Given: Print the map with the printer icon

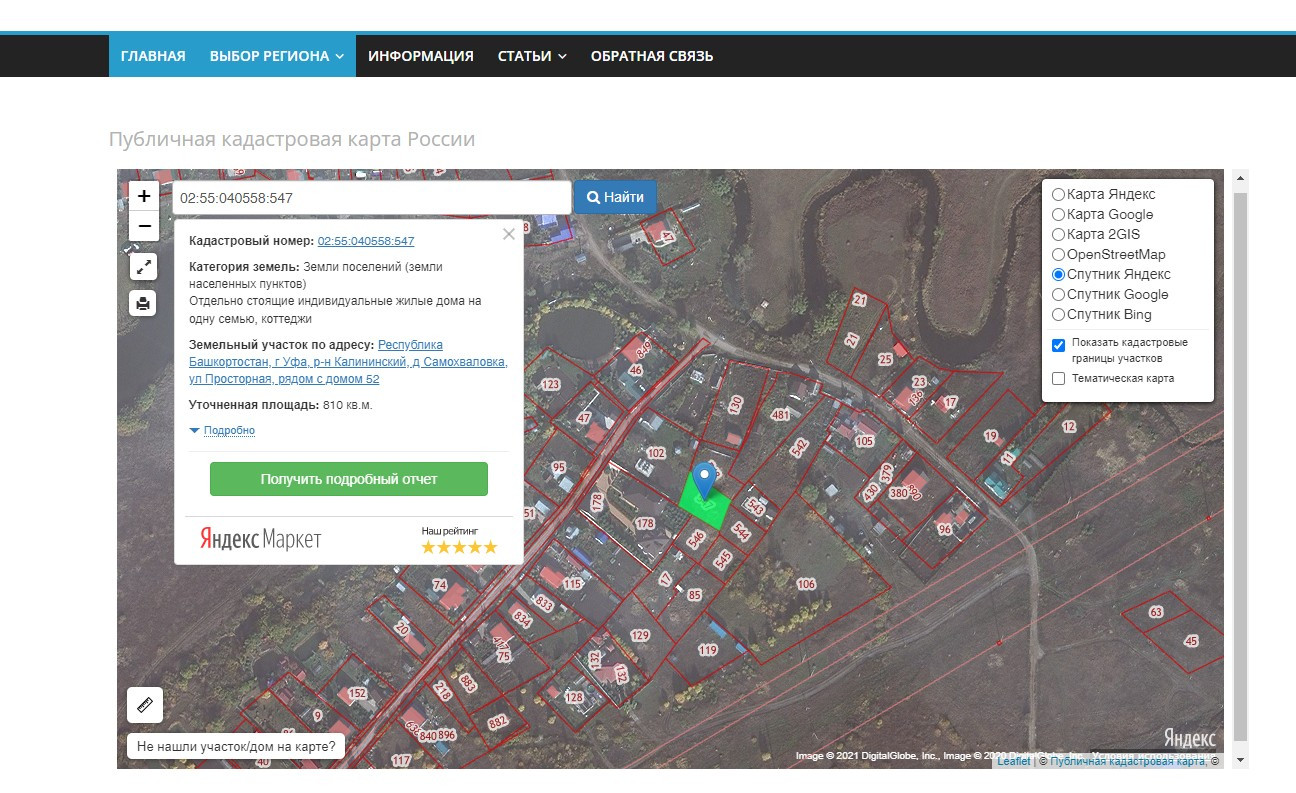Looking at the screenshot, I should pyautogui.click(x=144, y=303).
